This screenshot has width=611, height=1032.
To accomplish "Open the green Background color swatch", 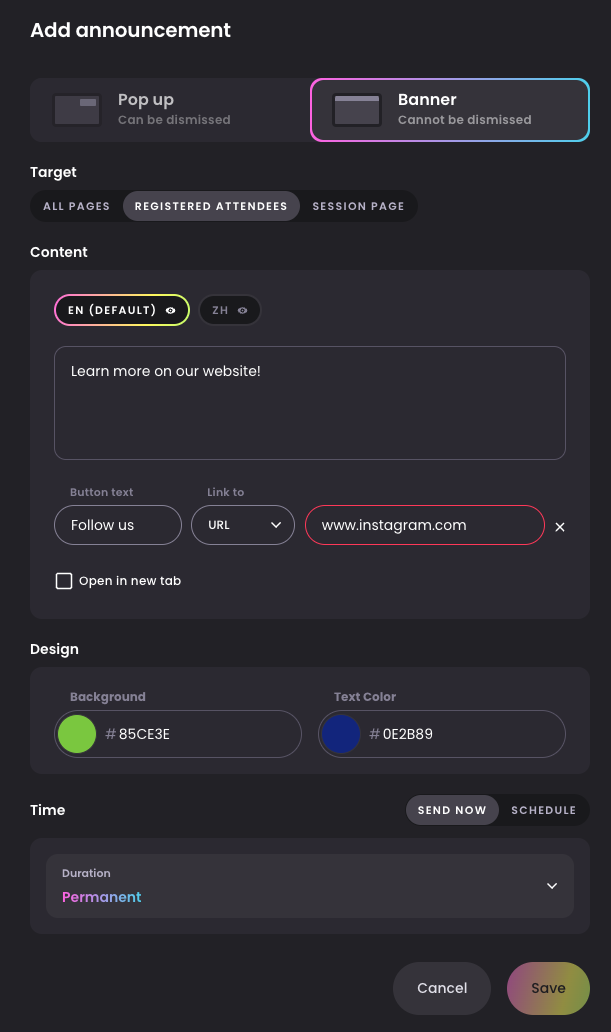I will [x=77, y=734].
